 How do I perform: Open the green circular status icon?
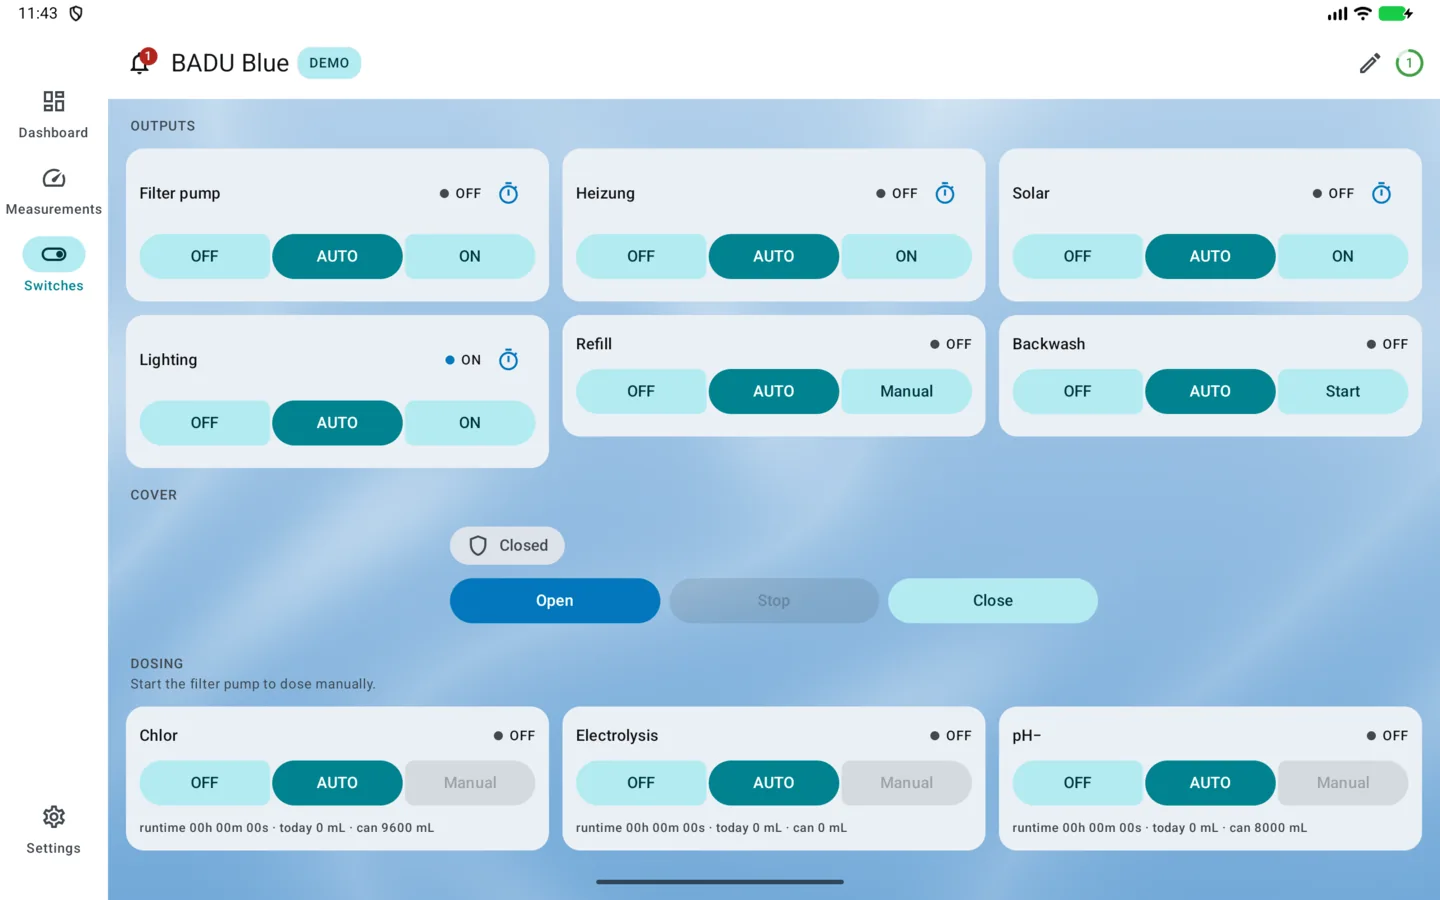[1409, 63]
